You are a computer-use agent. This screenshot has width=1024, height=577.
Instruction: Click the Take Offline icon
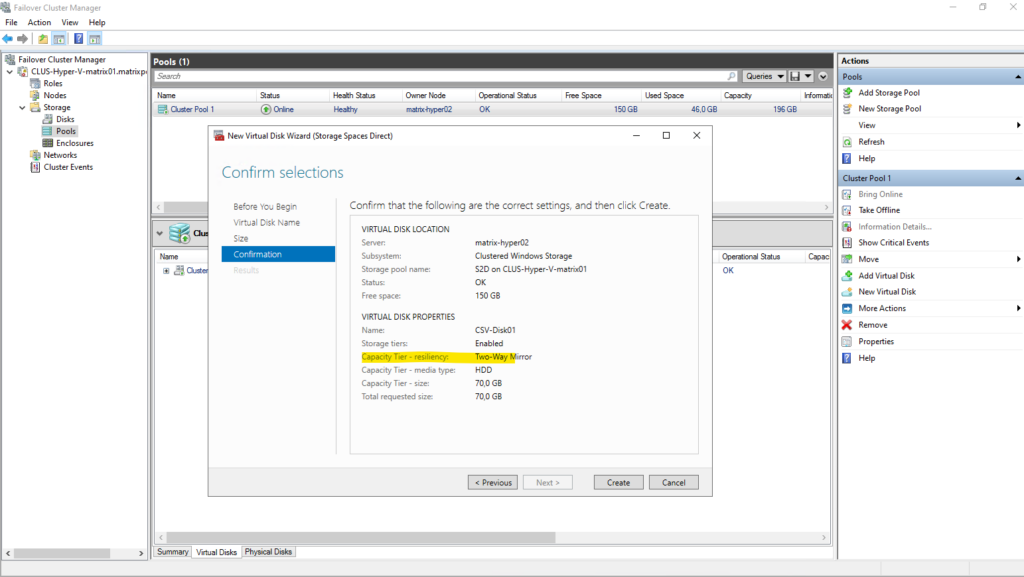(x=847, y=210)
